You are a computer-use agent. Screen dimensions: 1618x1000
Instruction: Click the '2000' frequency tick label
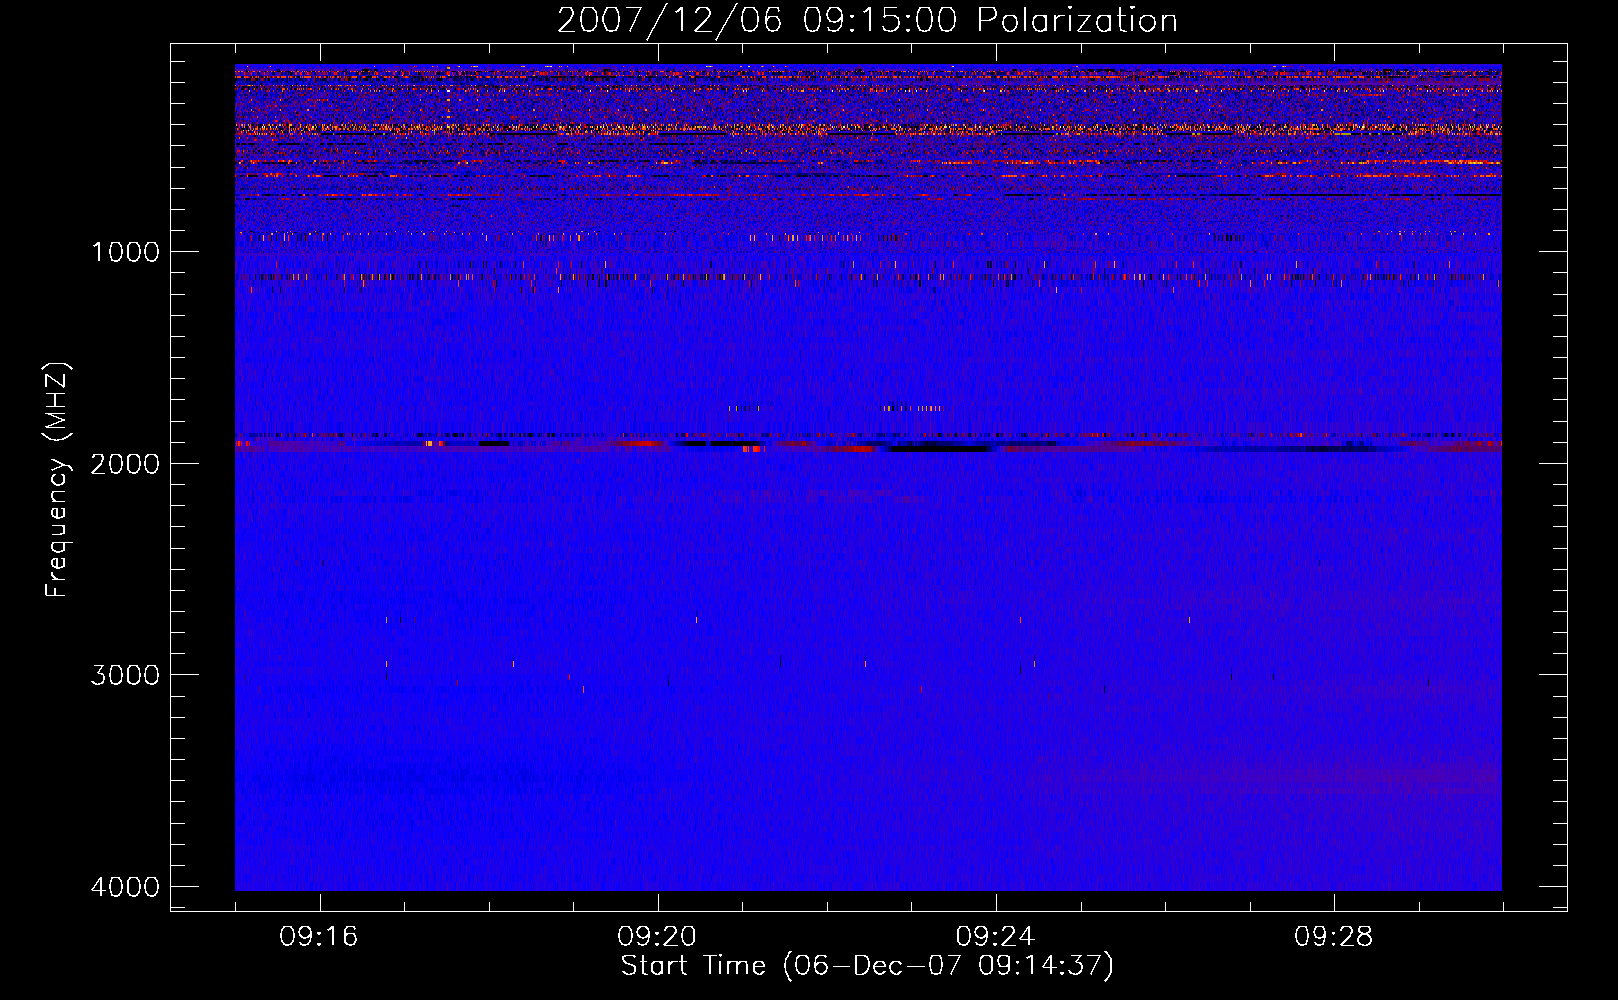coord(125,463)
